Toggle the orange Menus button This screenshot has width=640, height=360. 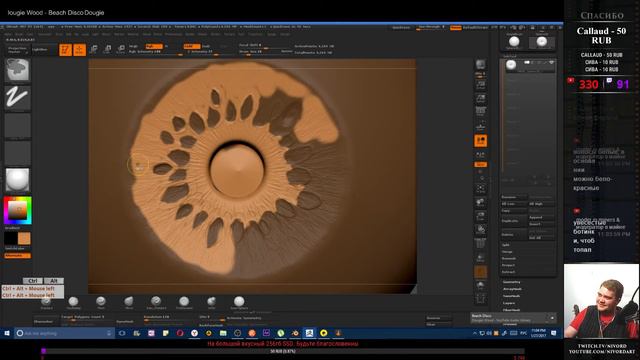(x=456, y=27)
